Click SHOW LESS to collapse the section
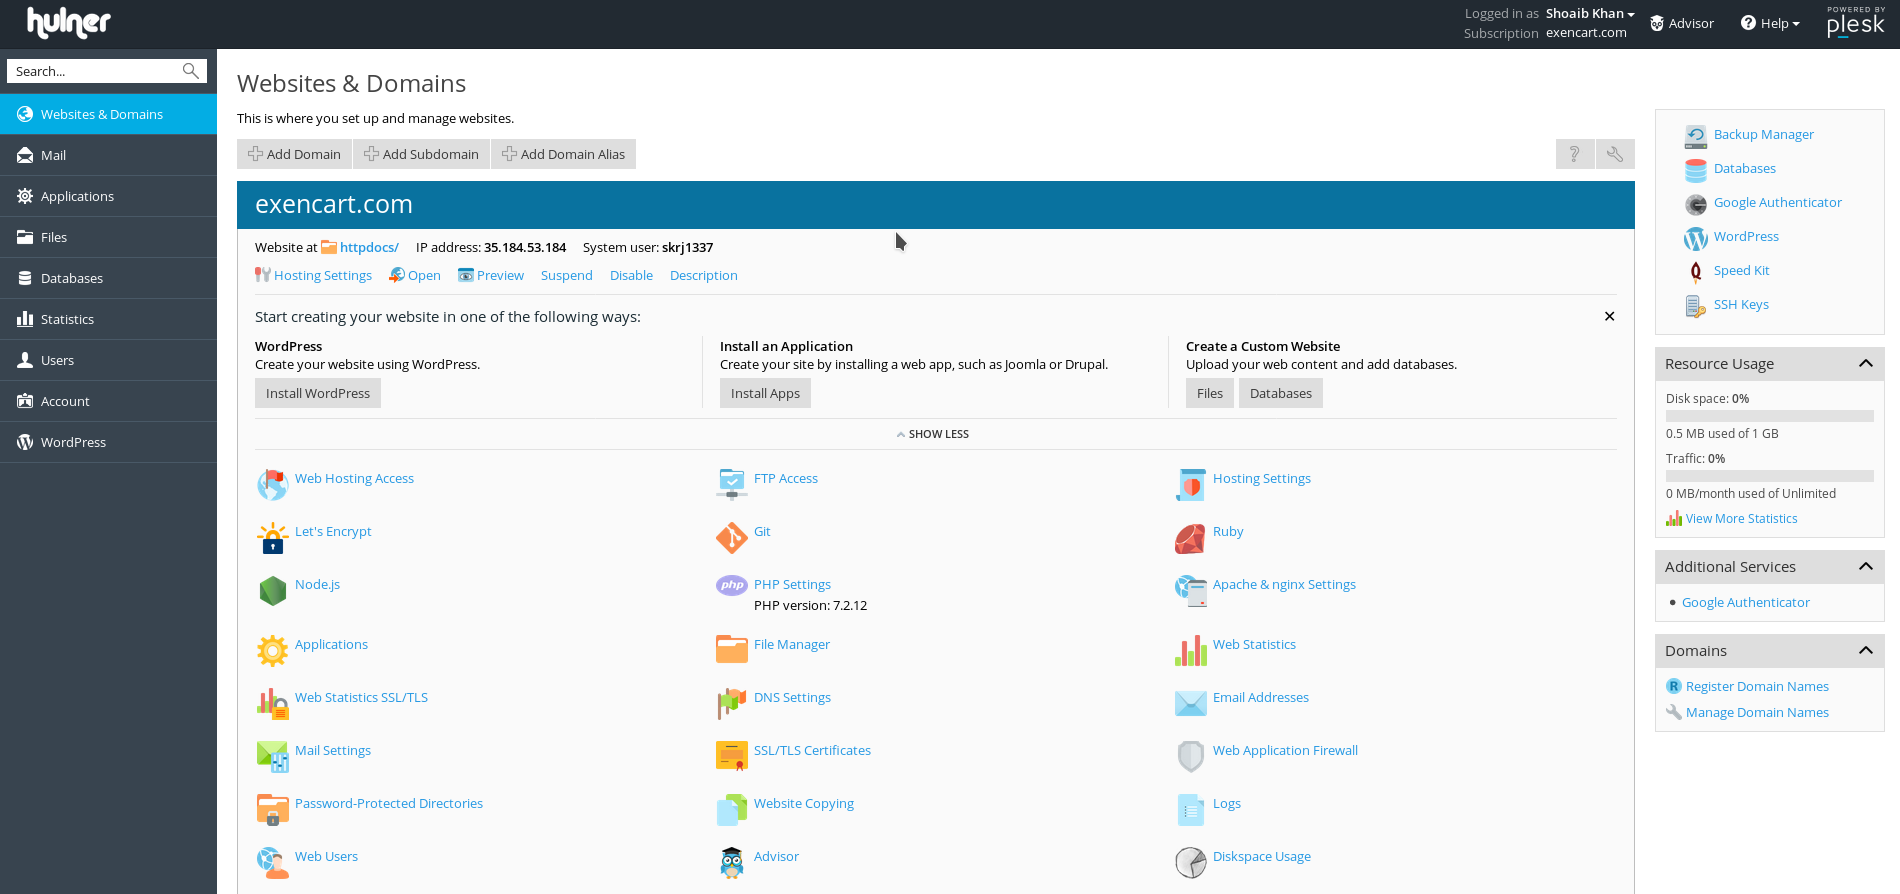Viewport: 1900px width, 894px height. (x=933, y=434)
